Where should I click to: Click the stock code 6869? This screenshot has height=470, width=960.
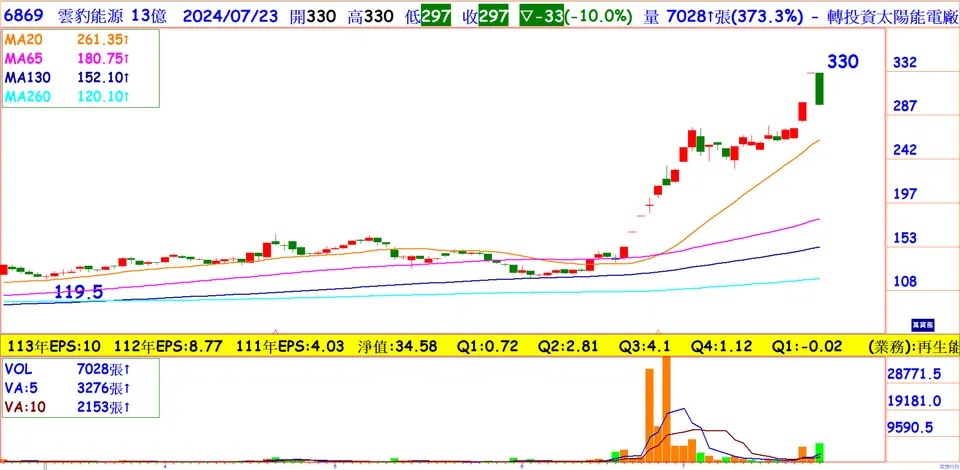[x=26, y=15]
